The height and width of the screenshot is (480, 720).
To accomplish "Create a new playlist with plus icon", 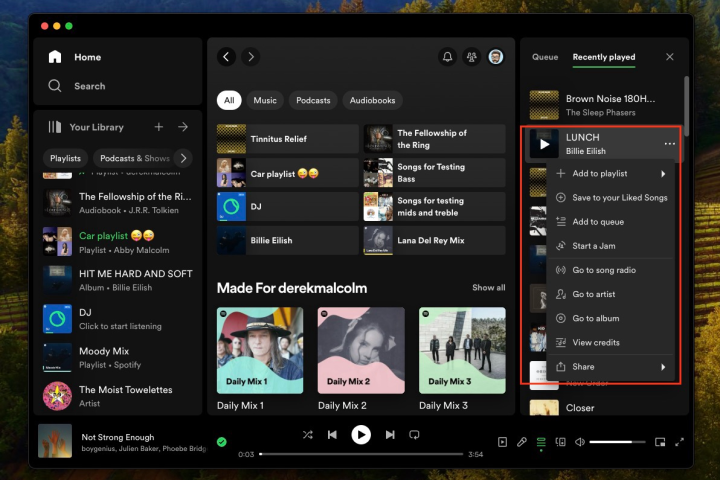I will point(158,127).
